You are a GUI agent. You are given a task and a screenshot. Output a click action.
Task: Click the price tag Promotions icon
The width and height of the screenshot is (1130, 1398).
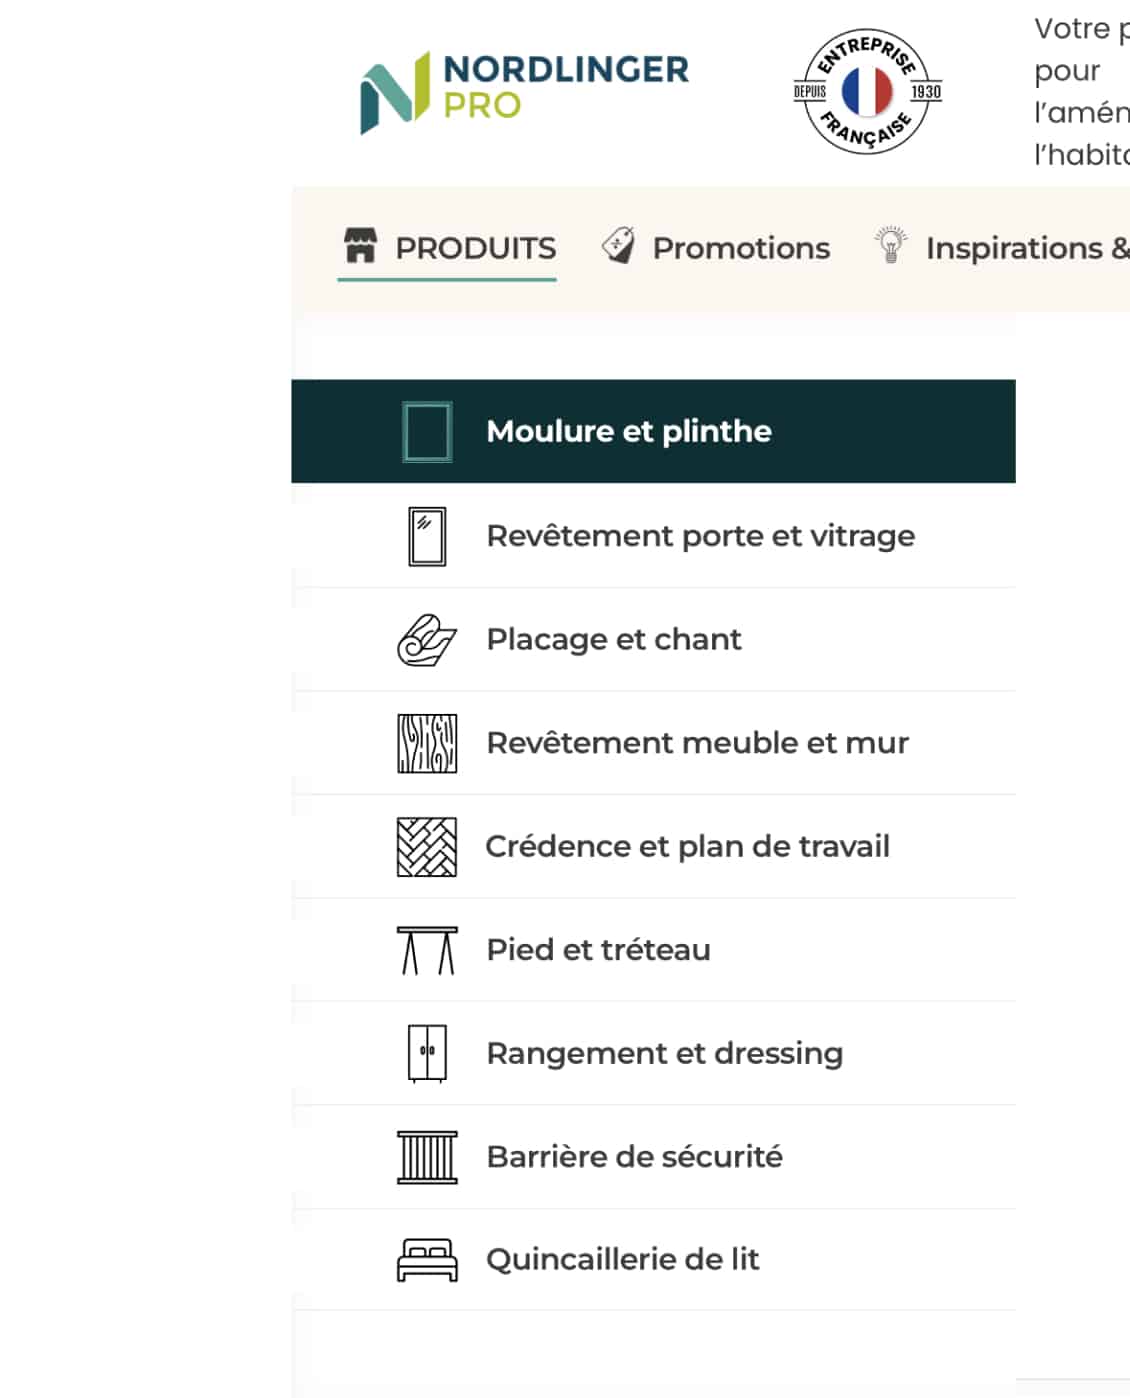[x=618, y=246]
